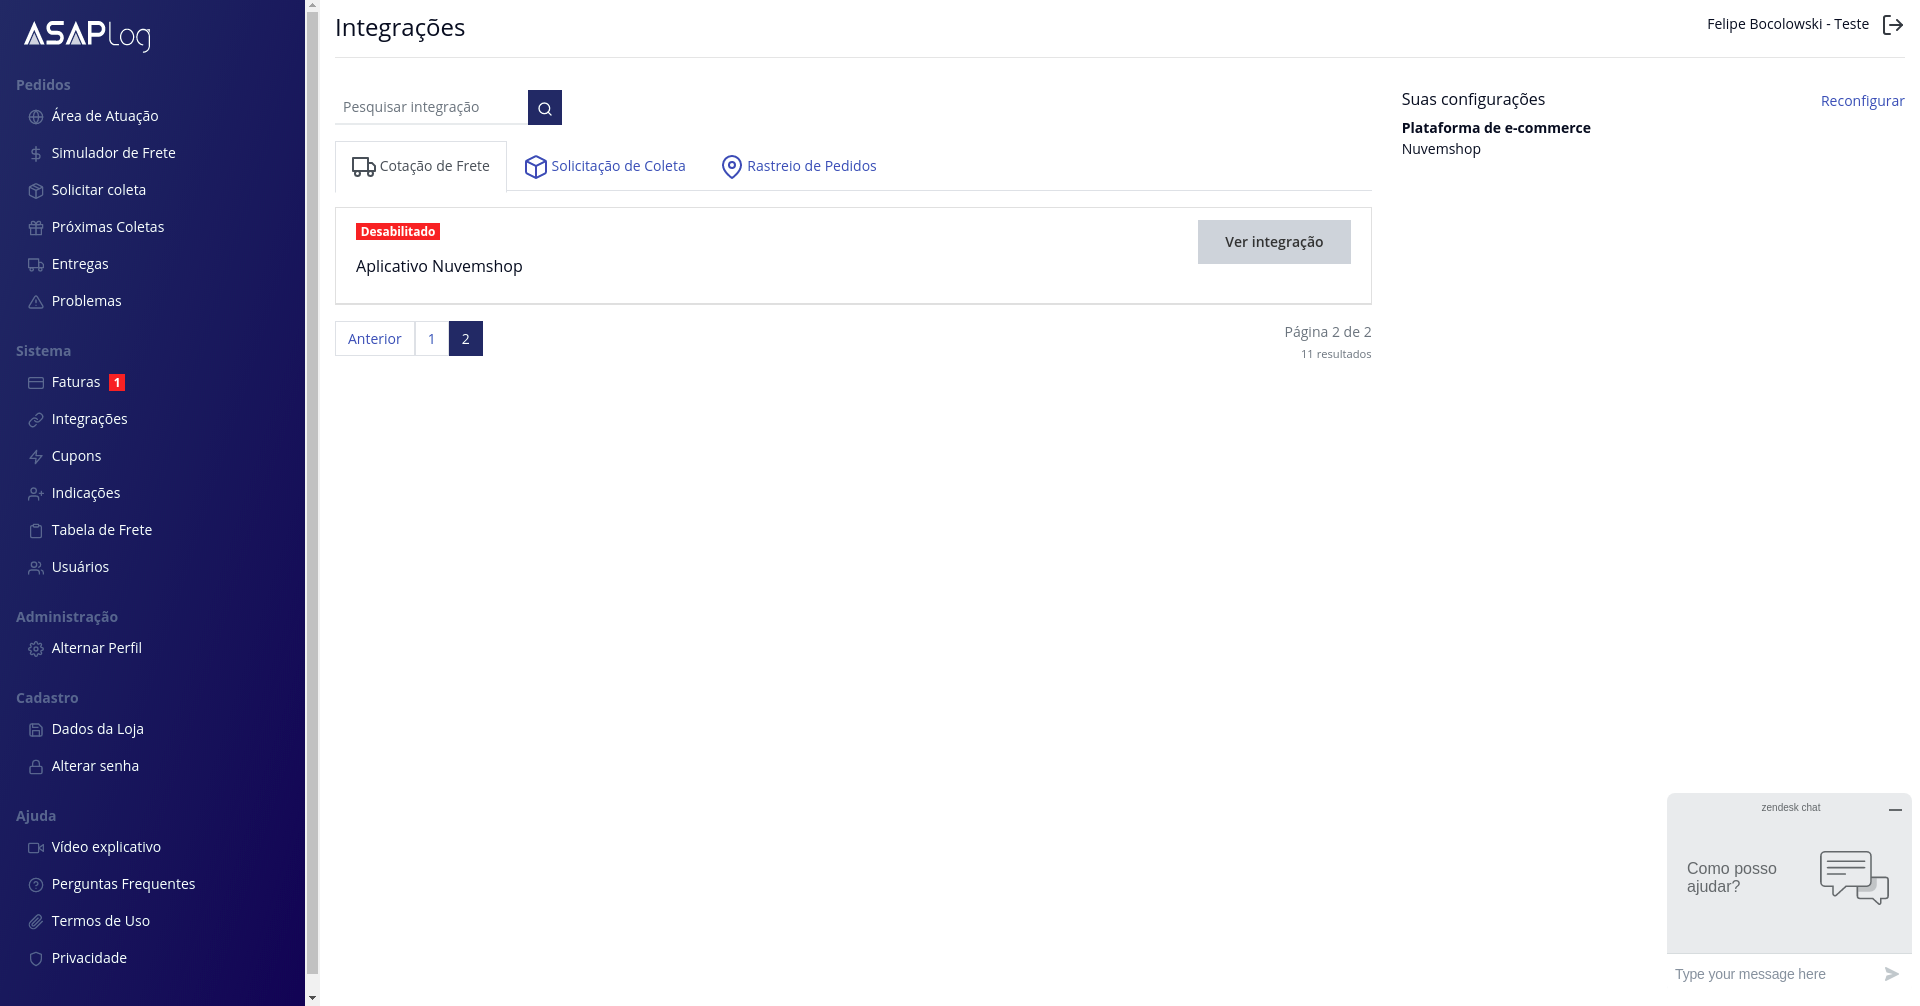Viewport: 1920px width, 1006px height.
Task: Click the user-plus icon beside Indicações
Action: [x=36, y=494]
